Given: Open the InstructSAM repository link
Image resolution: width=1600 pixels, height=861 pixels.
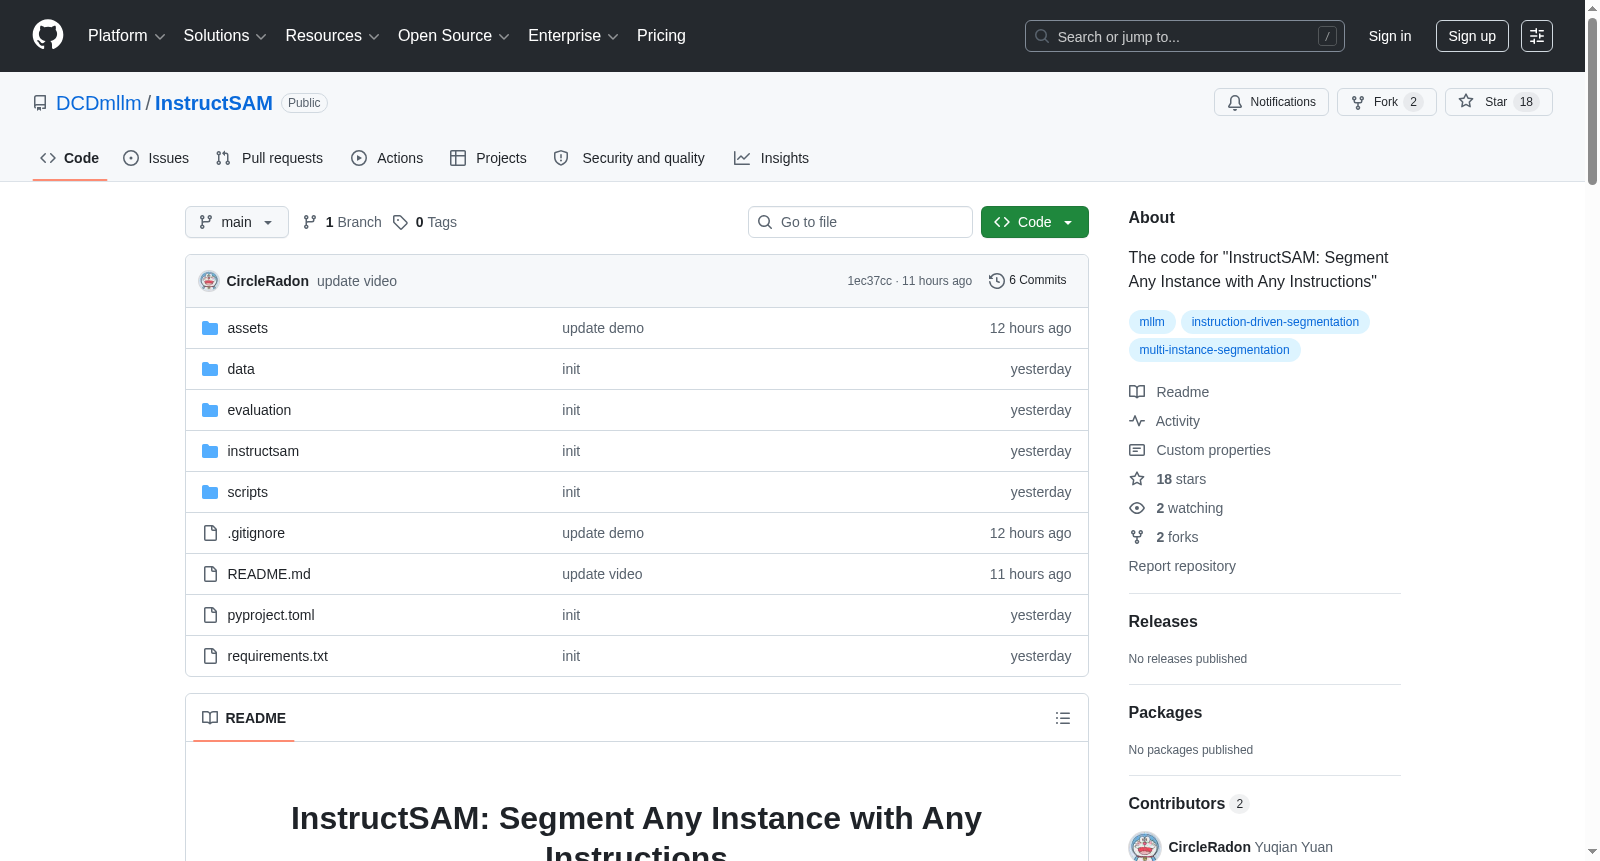Looking at the screenshot, I should (x=214, y=103).
